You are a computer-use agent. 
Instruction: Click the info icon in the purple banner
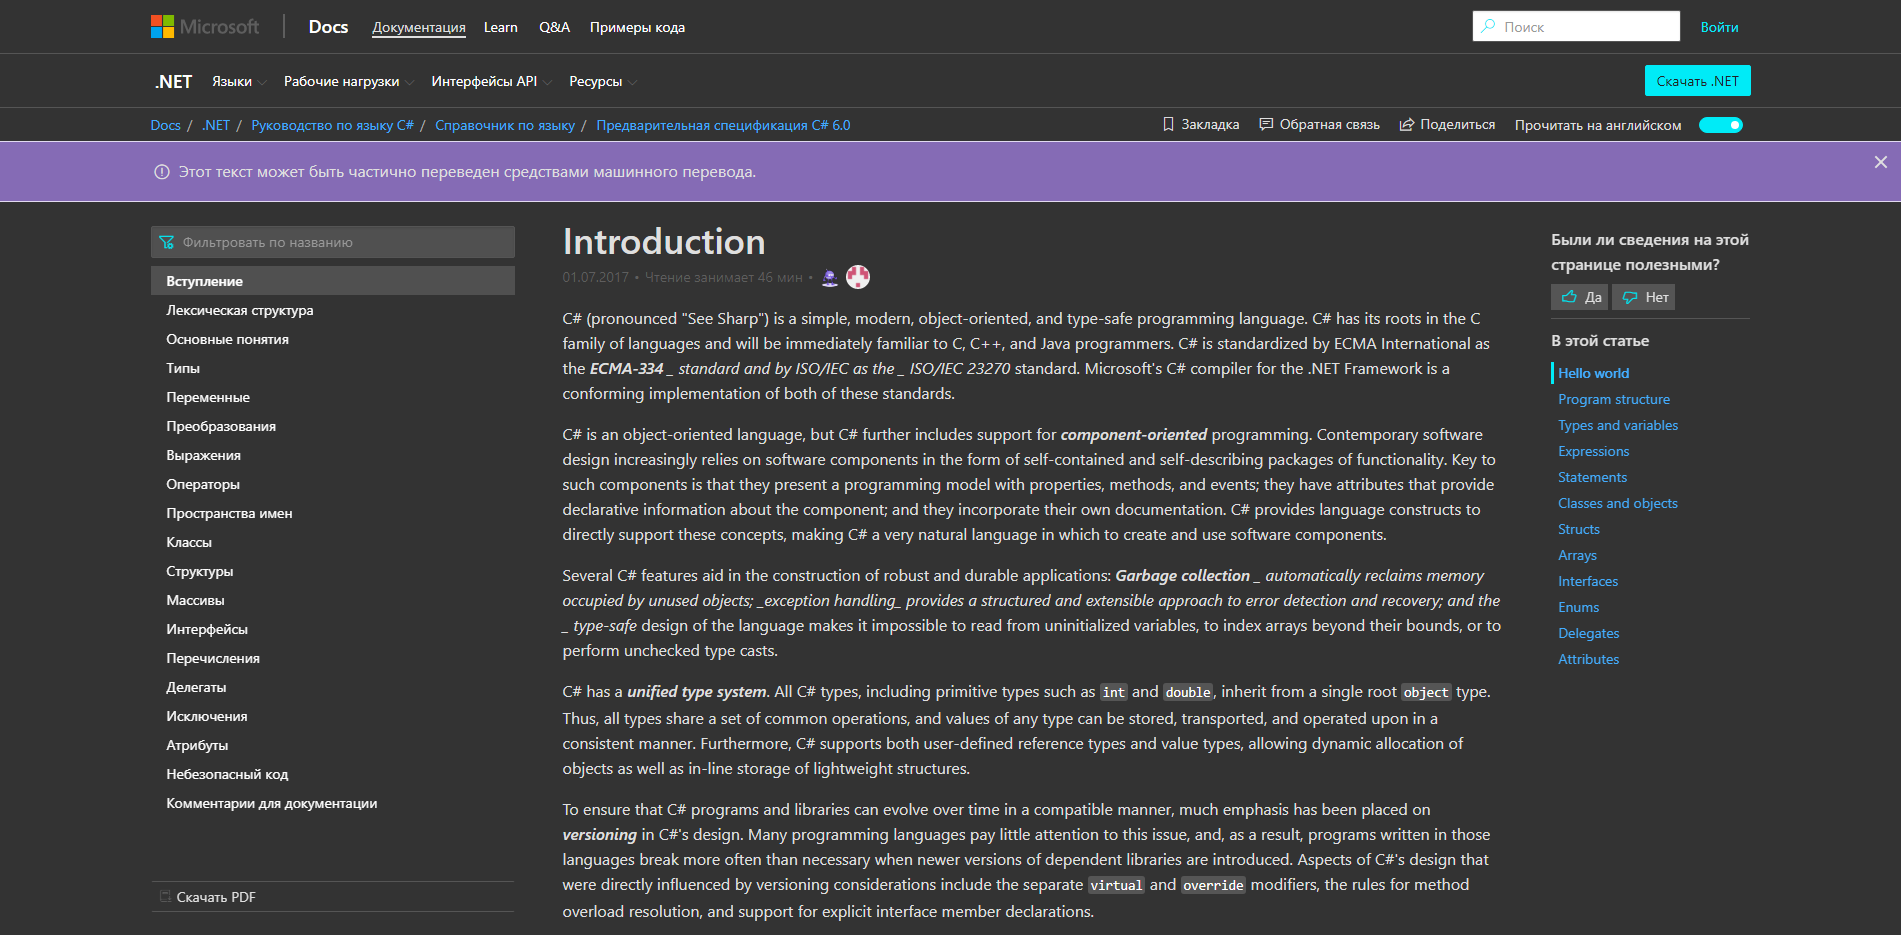(x=162, y=172)
